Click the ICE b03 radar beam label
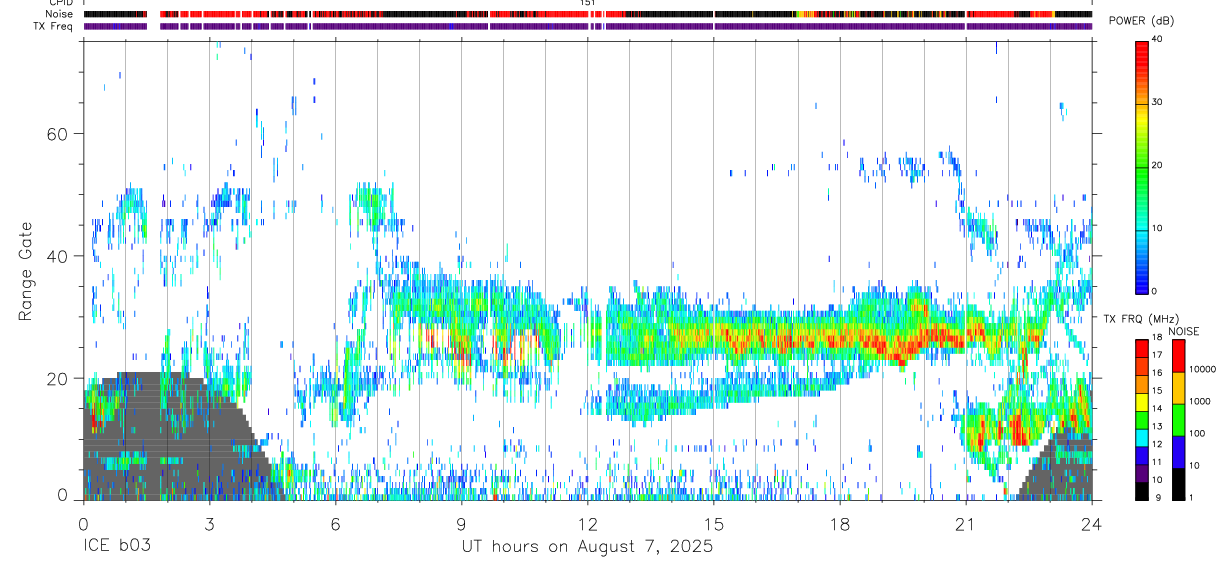The height and width of the screenshot is (567, 1228). click(118, 547)
